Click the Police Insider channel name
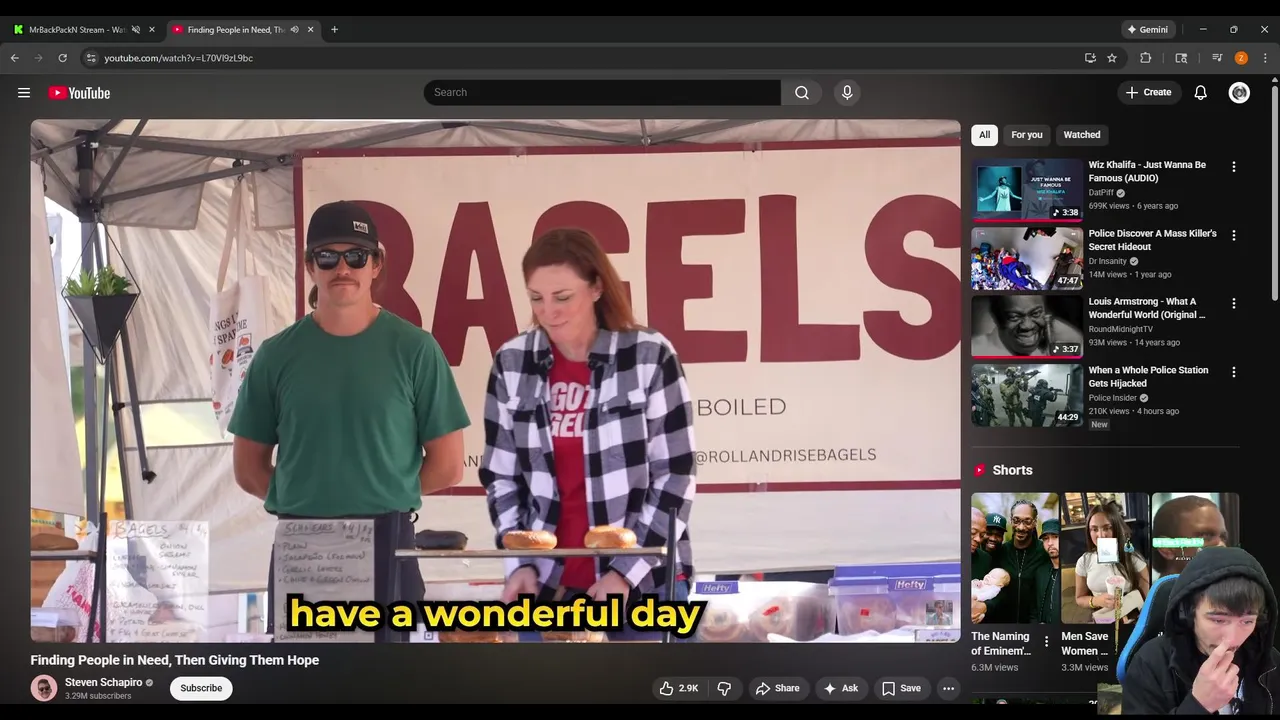 point(1112,398)
